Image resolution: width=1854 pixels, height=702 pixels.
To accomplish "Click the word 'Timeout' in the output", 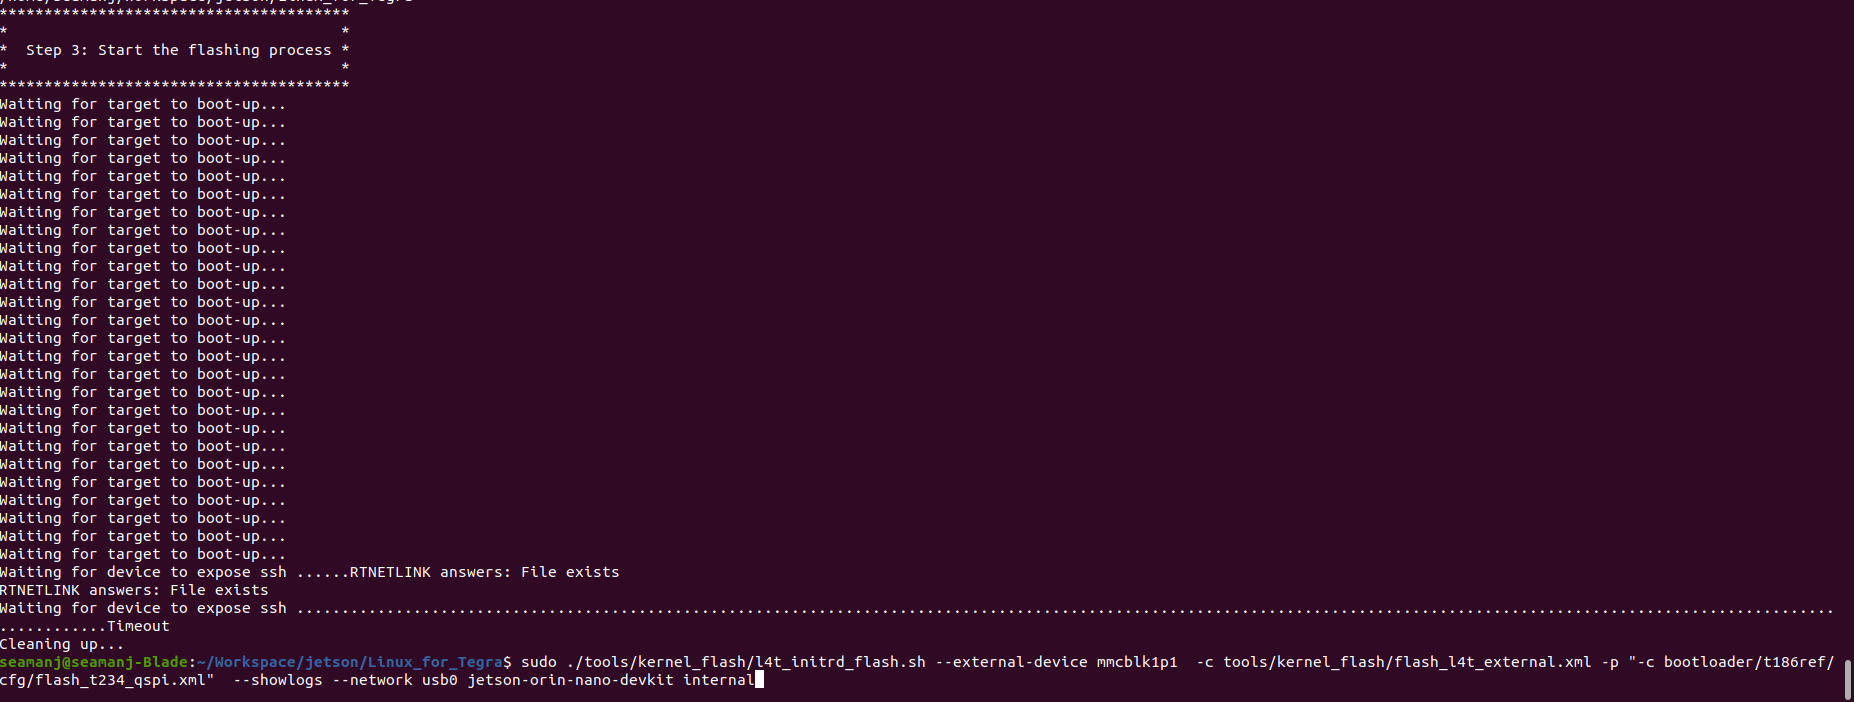I will 138,626.
